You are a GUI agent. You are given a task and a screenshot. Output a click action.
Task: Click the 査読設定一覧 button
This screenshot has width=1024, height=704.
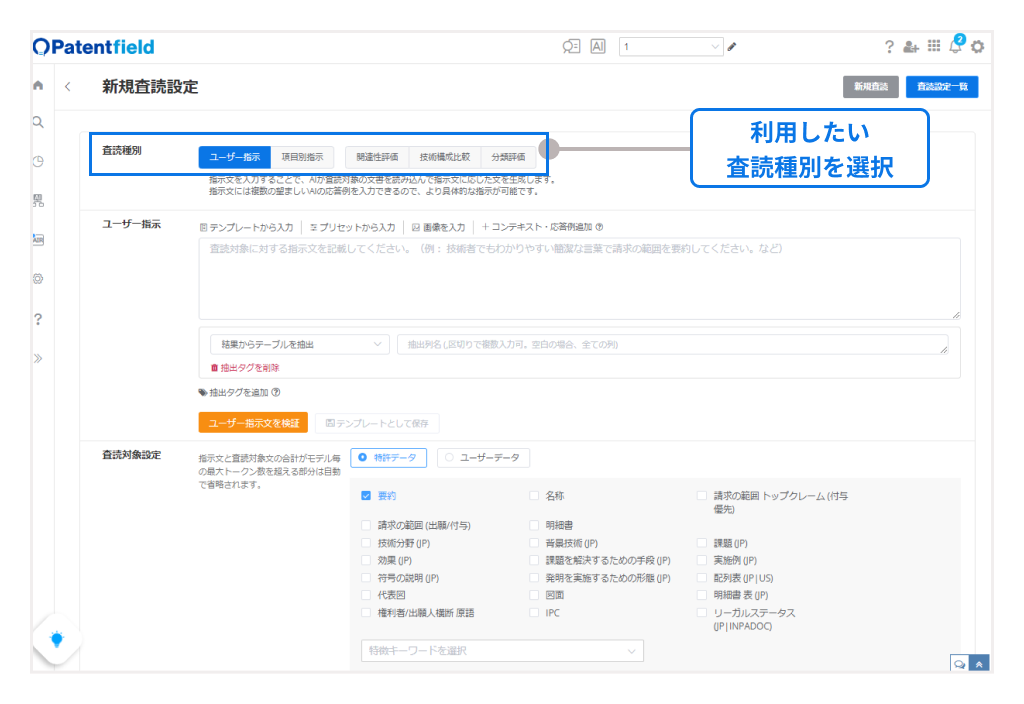click(x=941, y=87)
